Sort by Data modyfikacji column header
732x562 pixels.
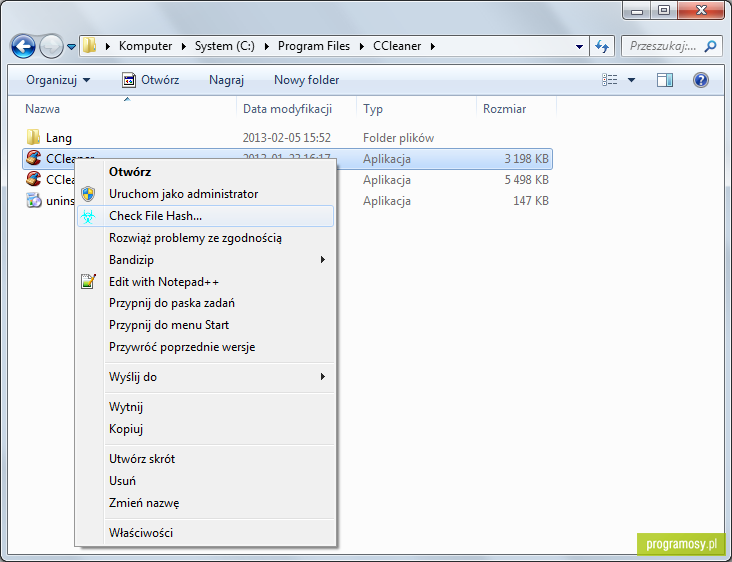[x=287, y=109]
